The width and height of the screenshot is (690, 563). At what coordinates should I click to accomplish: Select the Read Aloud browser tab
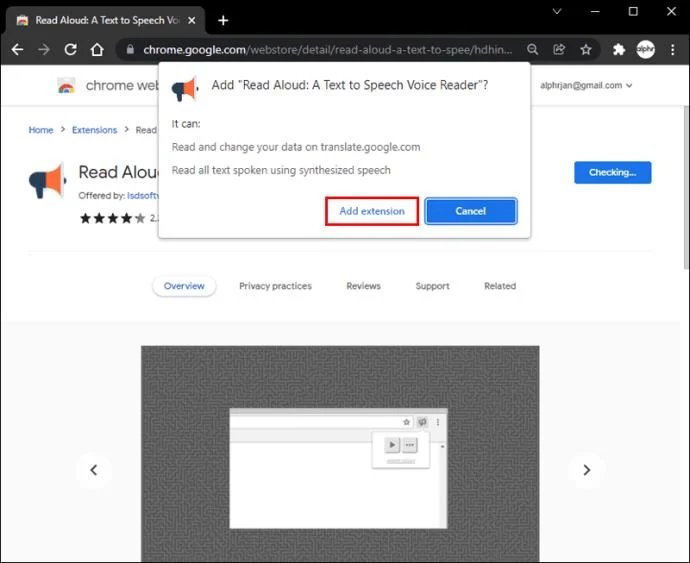coord(106,20)
